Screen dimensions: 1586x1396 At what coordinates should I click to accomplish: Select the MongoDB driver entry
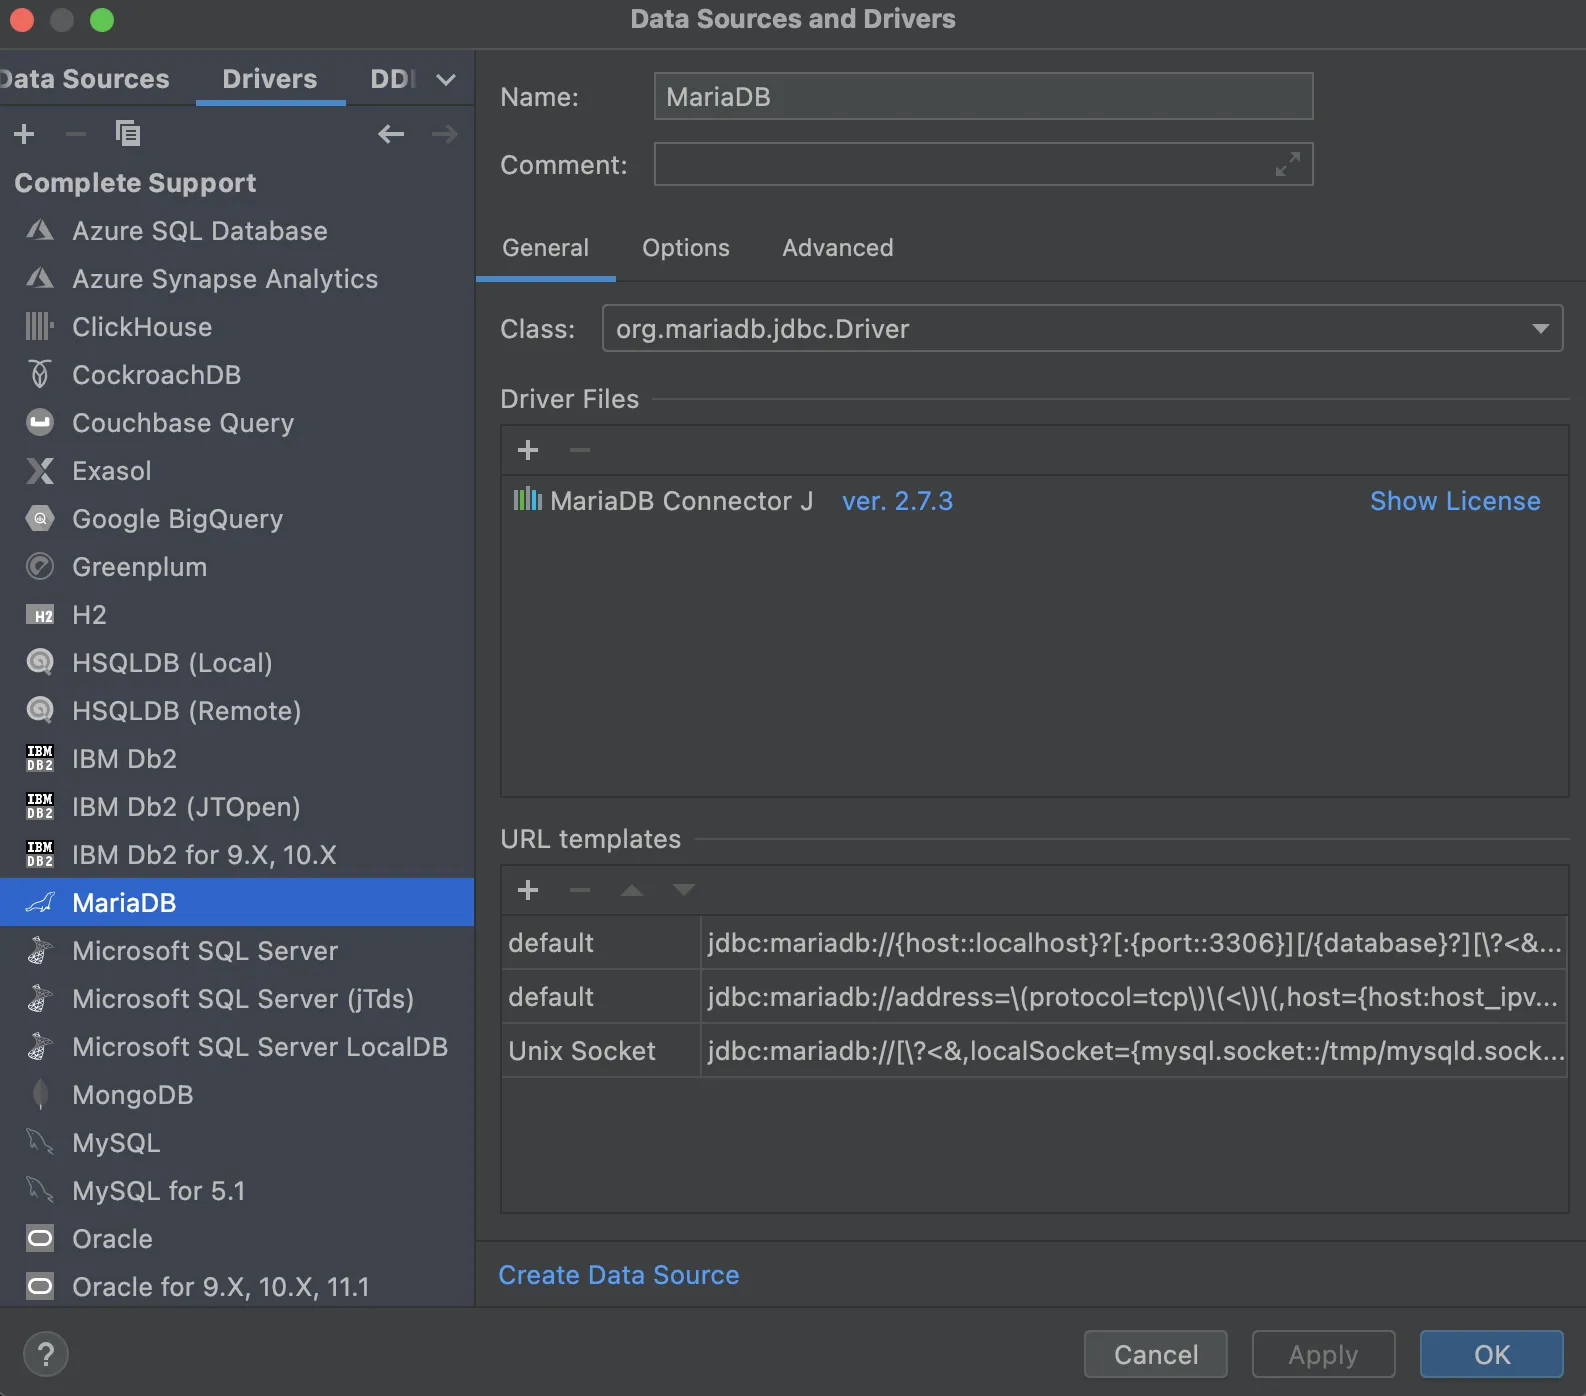pos(132,1095)
